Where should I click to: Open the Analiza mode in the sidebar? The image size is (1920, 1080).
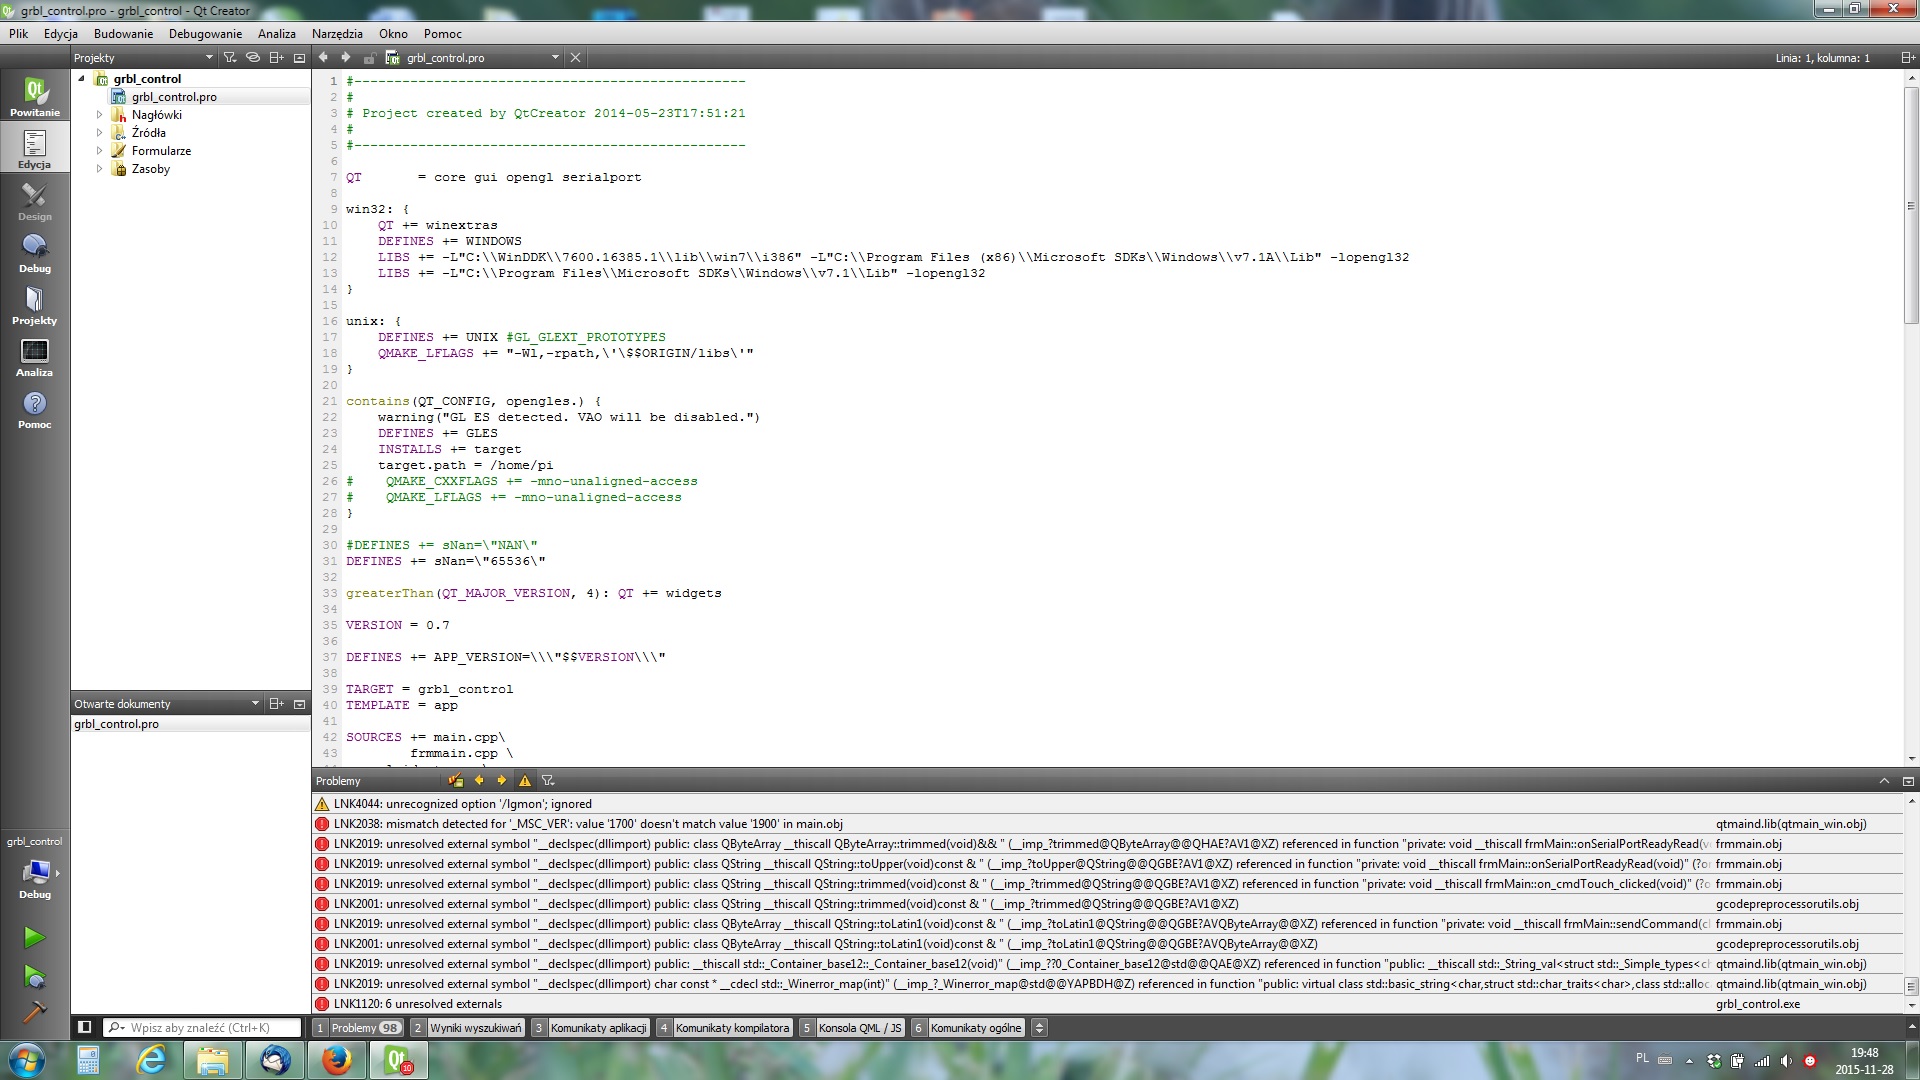[x=34, y=357]
